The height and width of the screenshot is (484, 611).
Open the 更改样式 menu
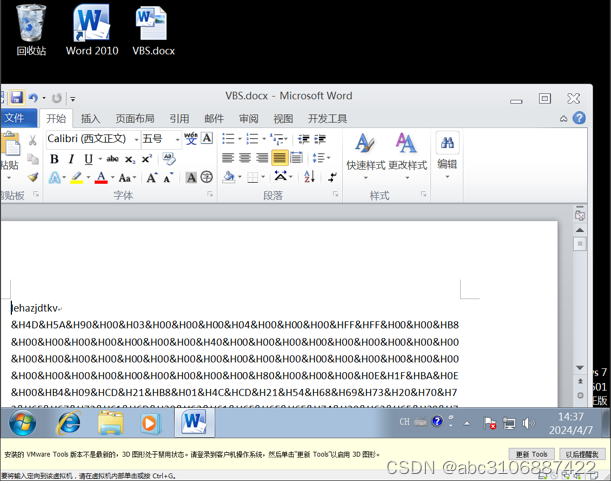coord(408,157)
